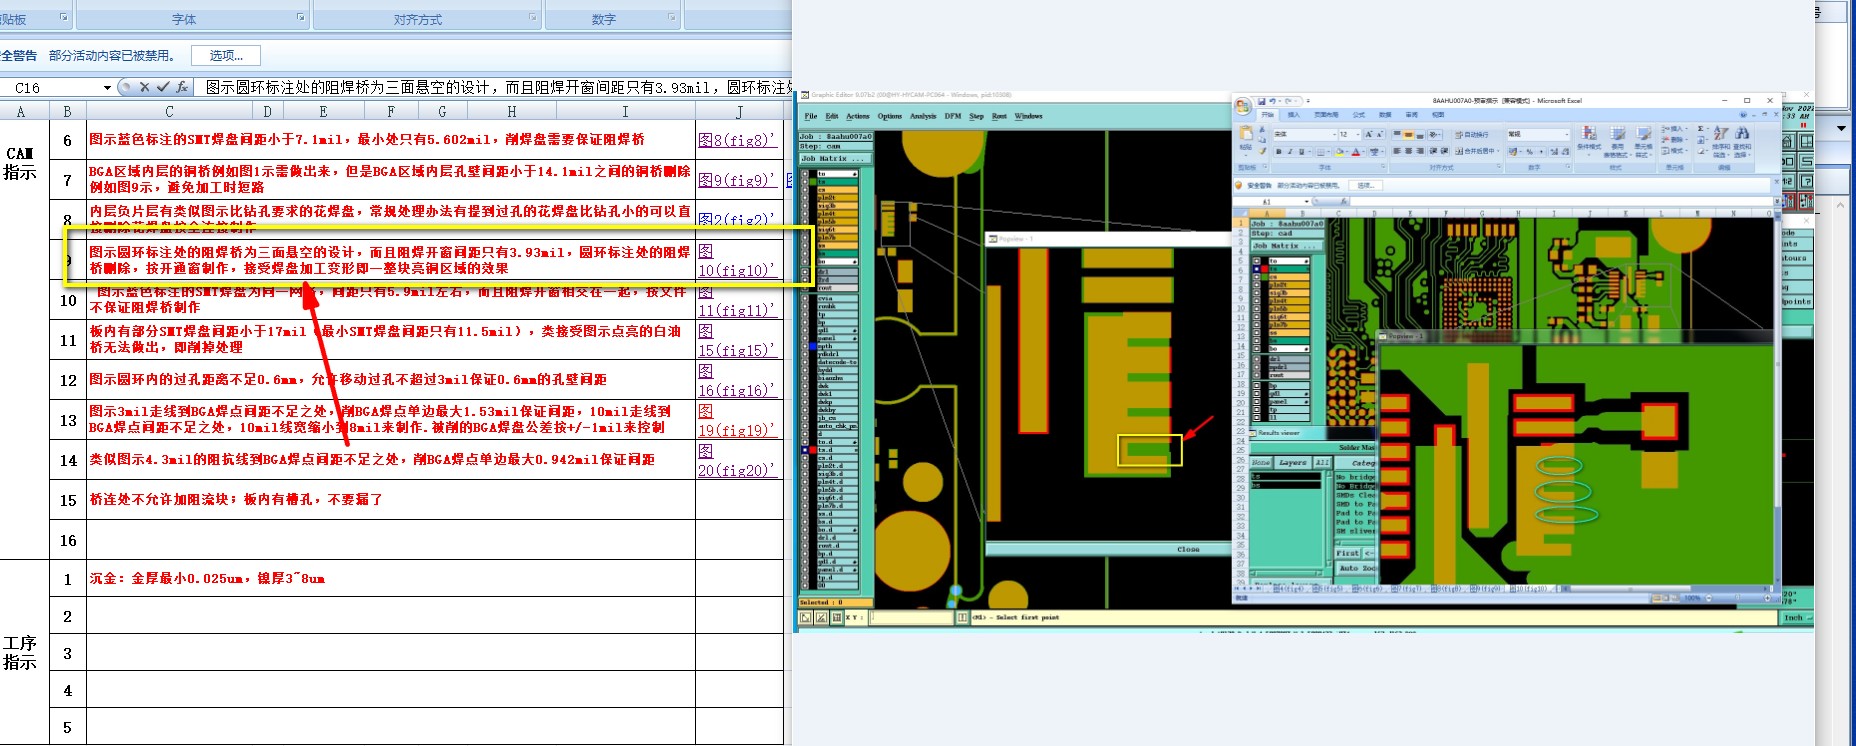This screenshot has height=746, width=1856.
Task: Follow the 图9(fig9)' hyperlink
Action: [x=737, y=180]
